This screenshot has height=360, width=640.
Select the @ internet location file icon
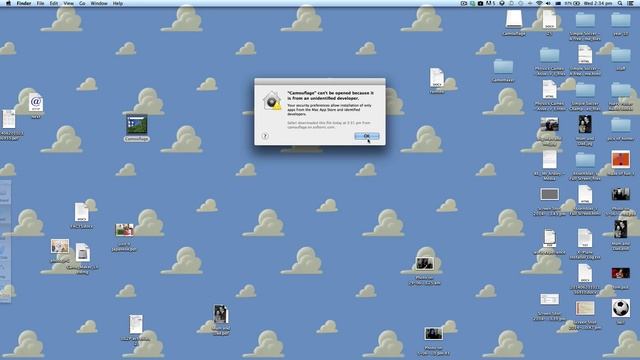(36, 102)
